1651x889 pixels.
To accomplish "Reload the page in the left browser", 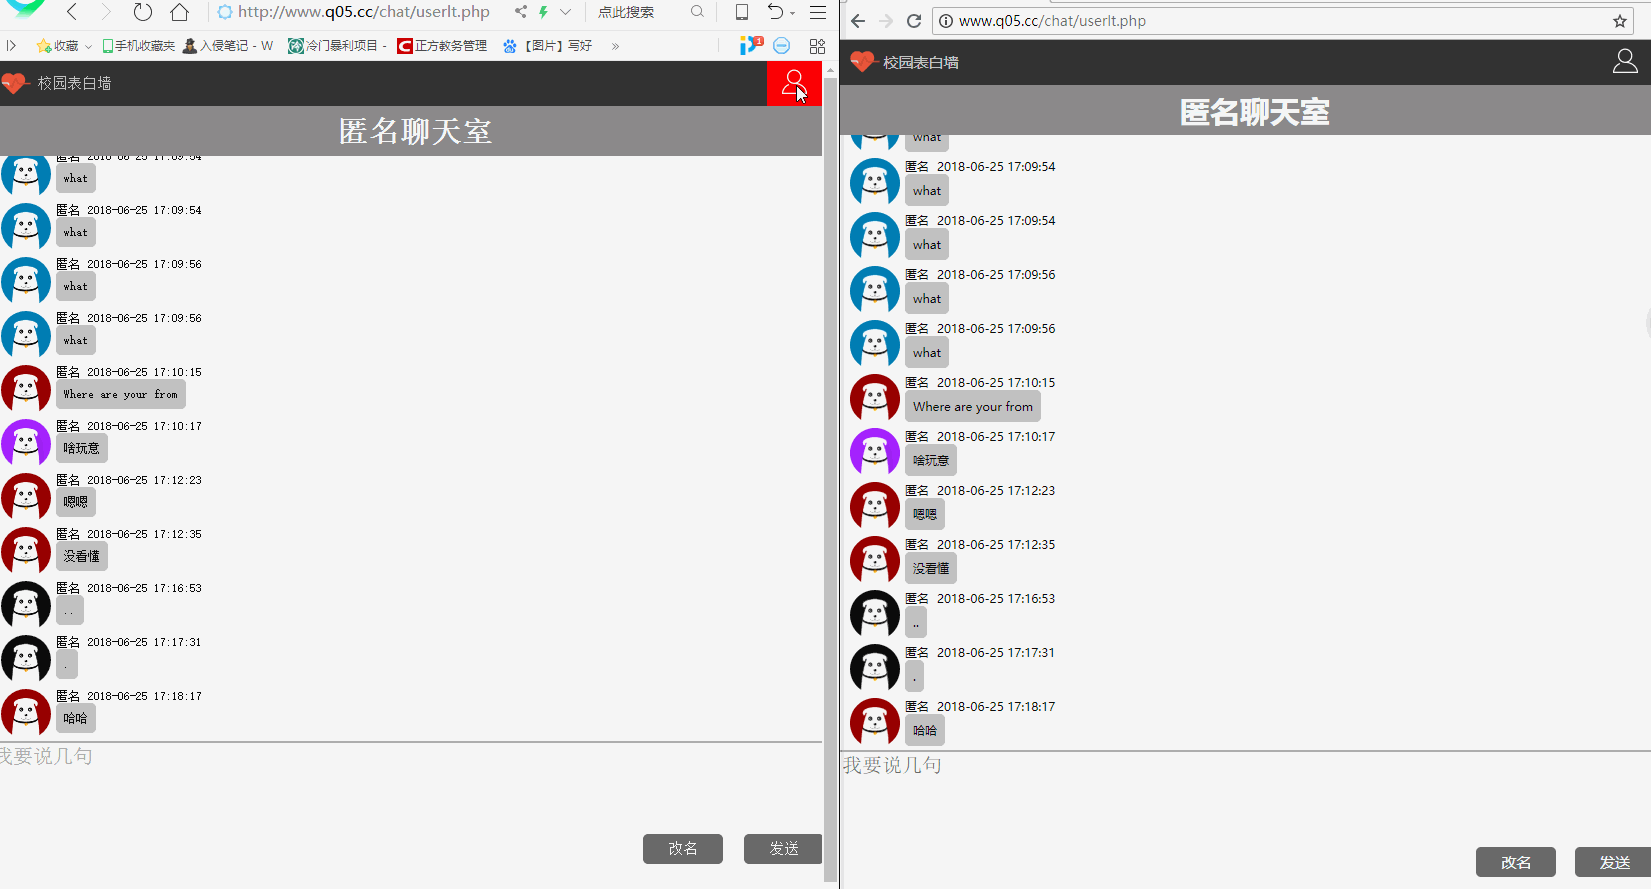I will pos(142,12).
